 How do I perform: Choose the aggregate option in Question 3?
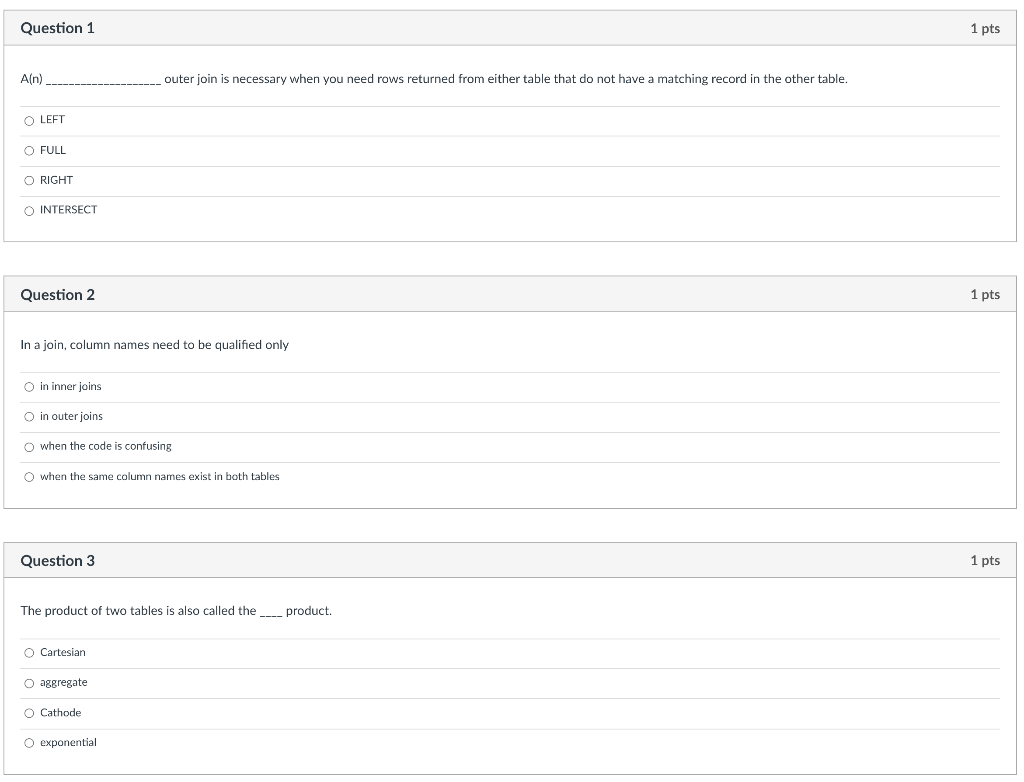29,683
